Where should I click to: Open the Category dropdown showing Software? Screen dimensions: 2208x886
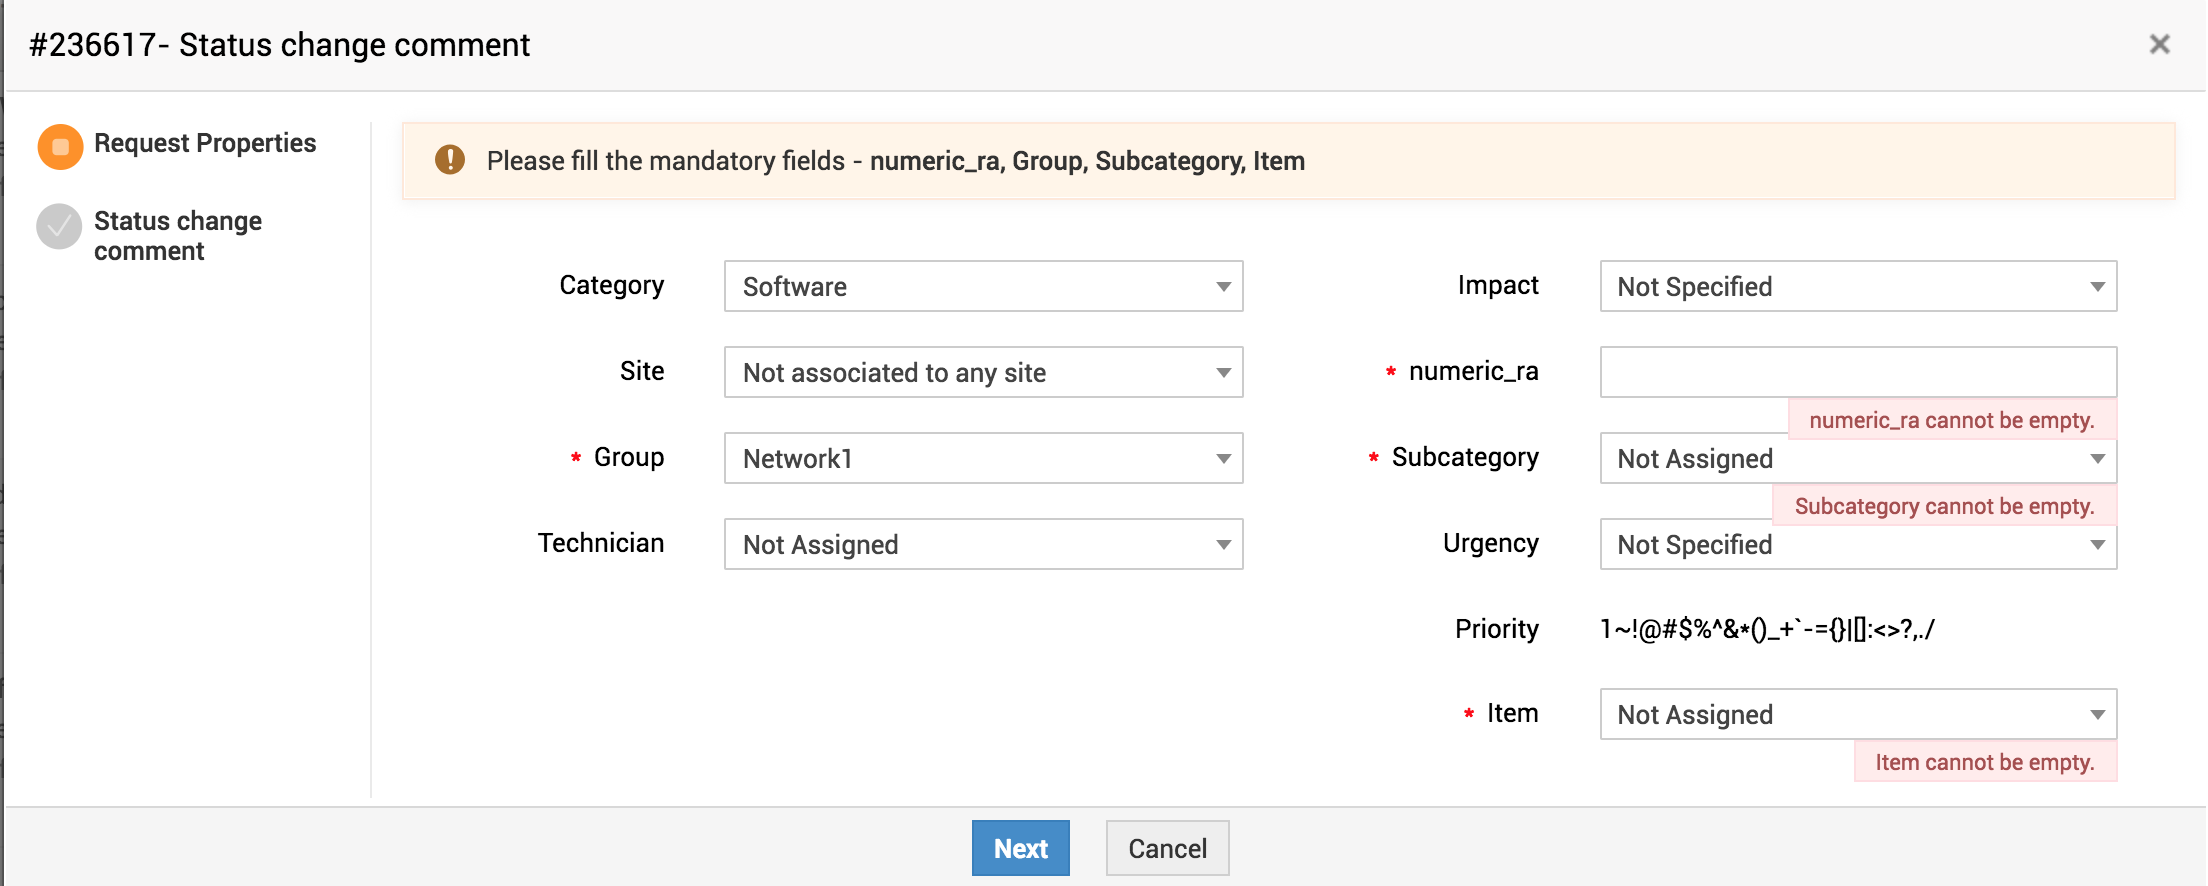pyautogui.click(x=983, y=287)
